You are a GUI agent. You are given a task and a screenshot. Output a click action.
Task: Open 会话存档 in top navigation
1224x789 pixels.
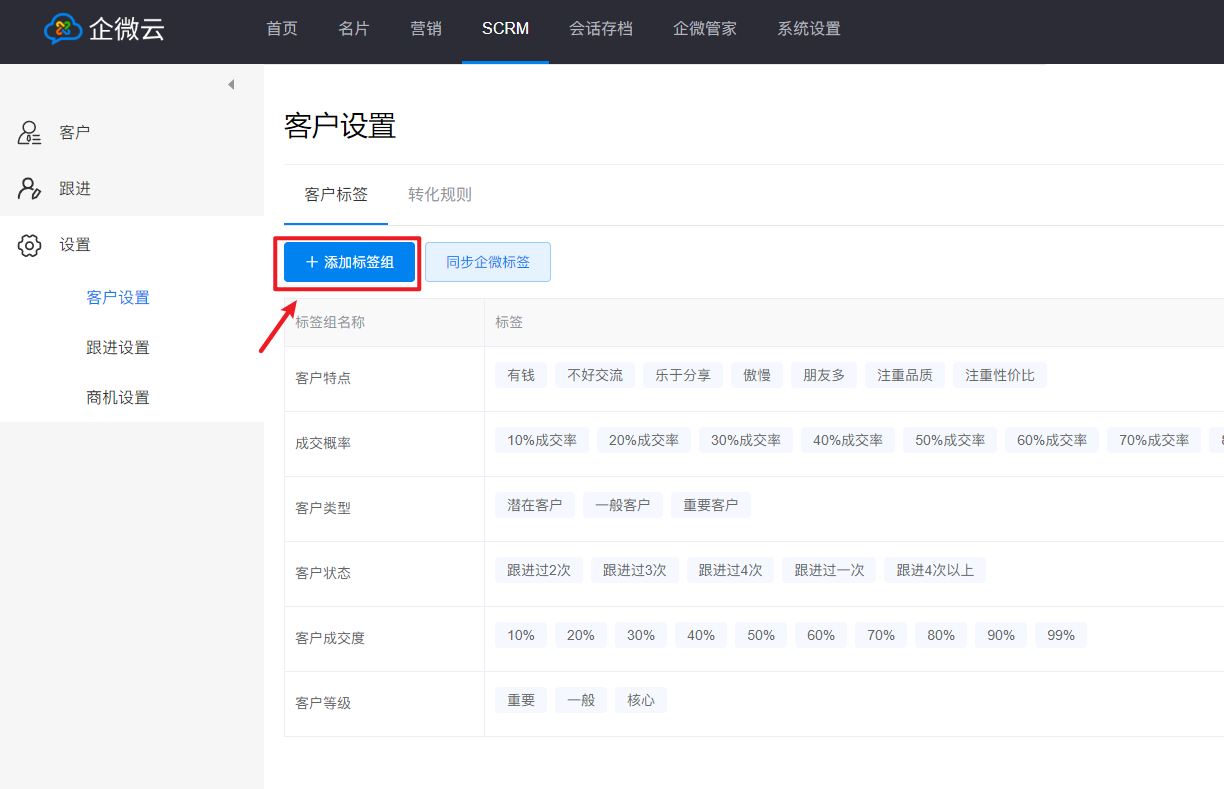pyautogui.click(x=601, y=29)
